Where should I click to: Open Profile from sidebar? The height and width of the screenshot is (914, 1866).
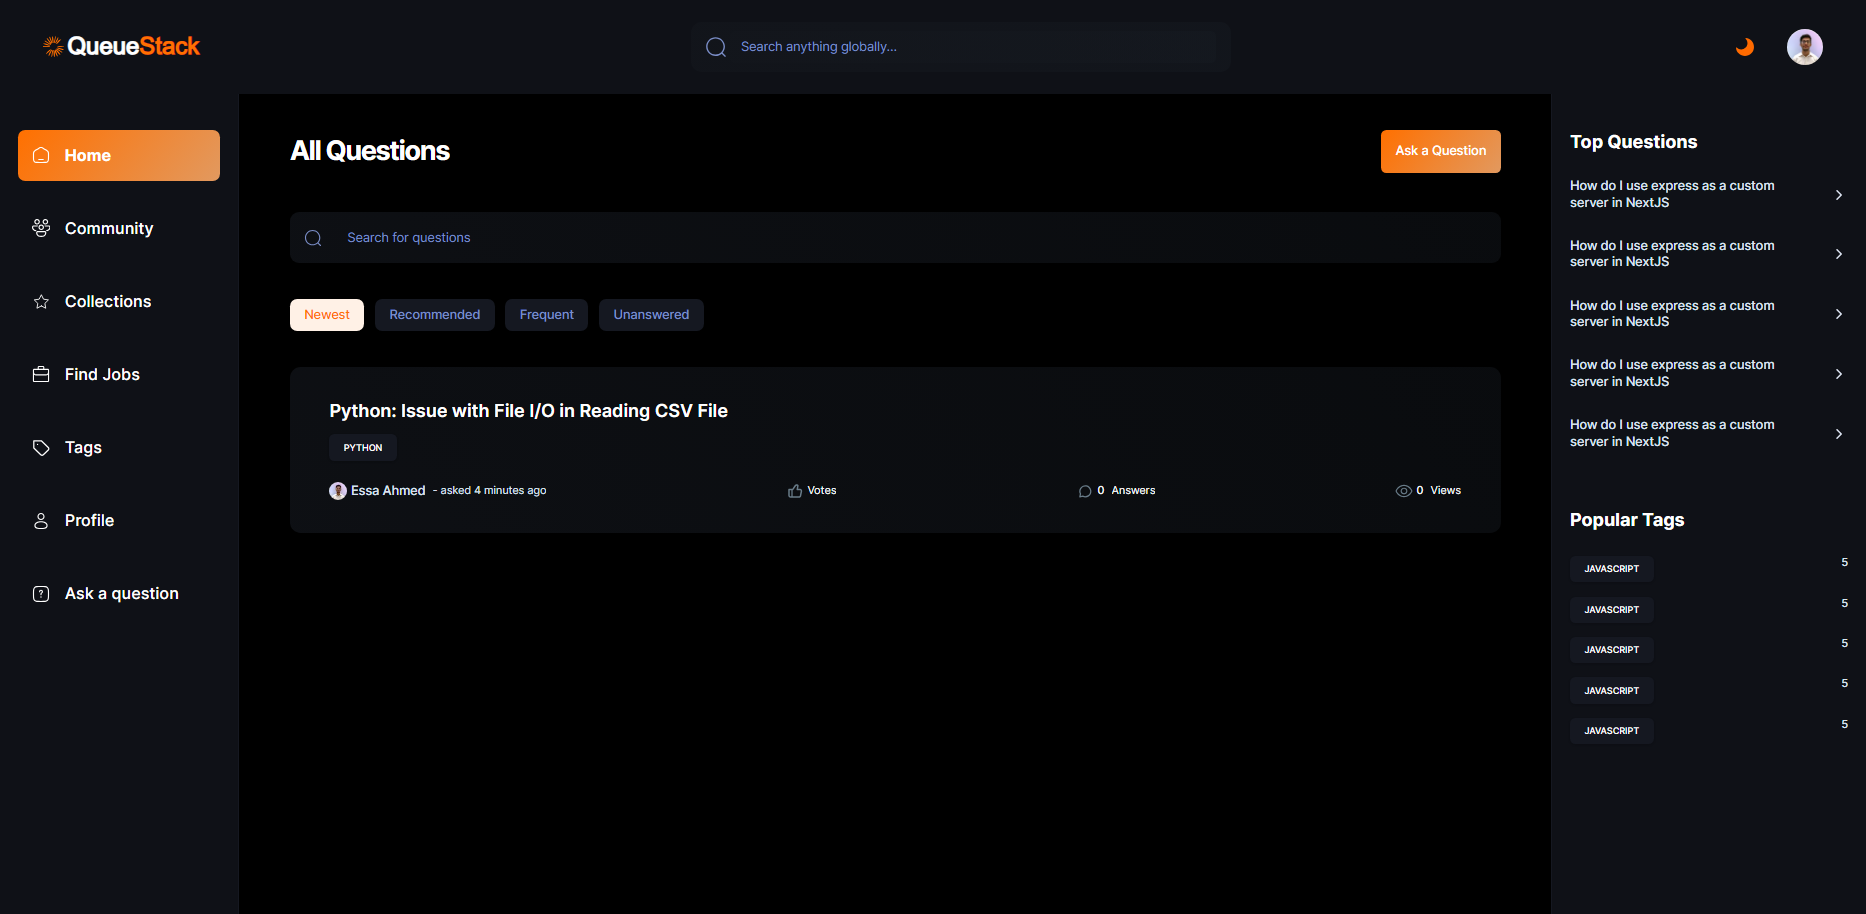[x=119, y=520]
